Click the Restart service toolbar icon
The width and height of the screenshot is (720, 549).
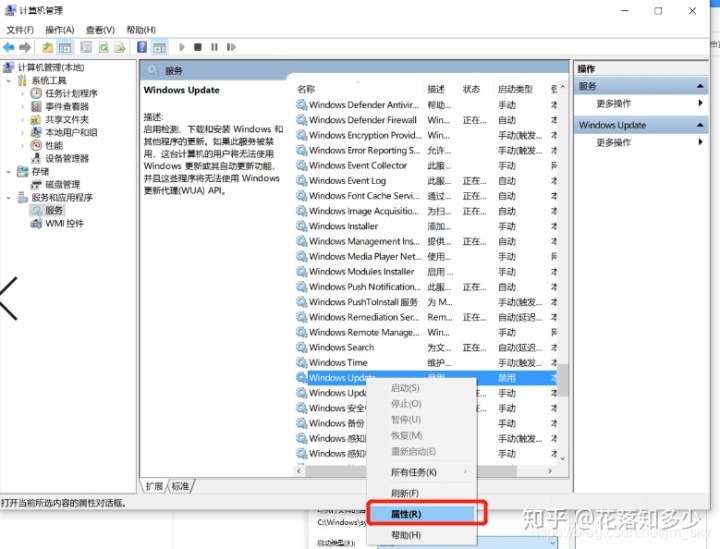(231, 47)
